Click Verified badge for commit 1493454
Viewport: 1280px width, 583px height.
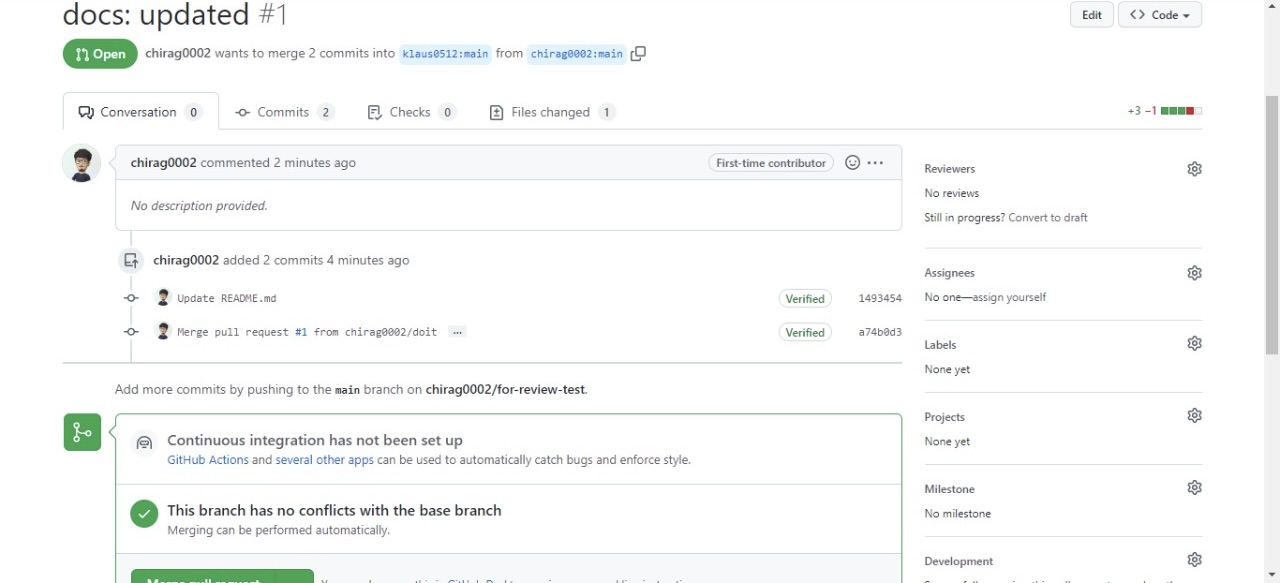[805, 298]
